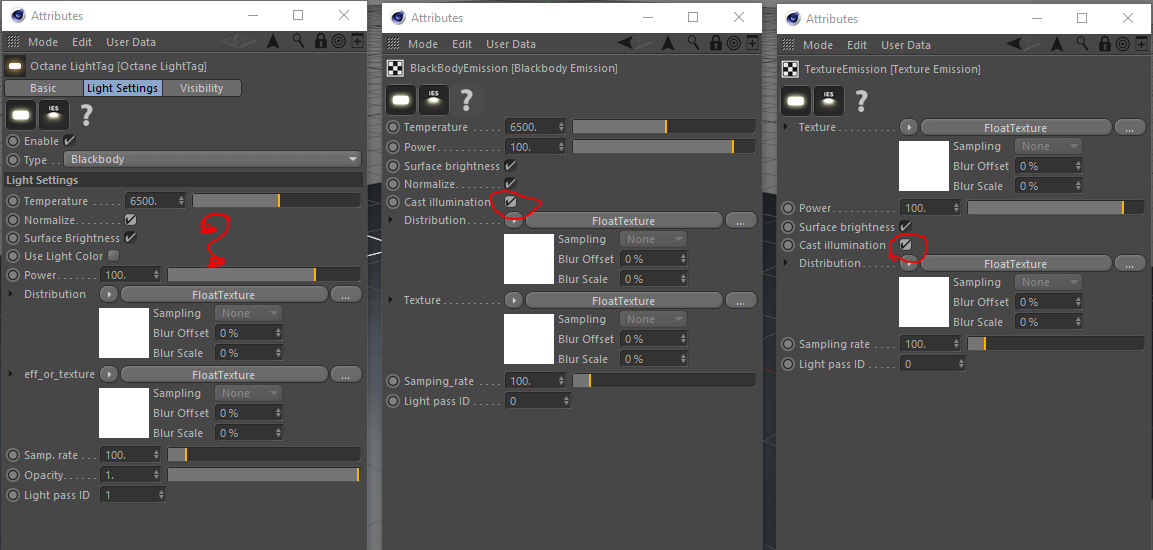The height and width of the screenshot is (550, 1153).
Task: Click Distribution FloatTexture button in TextureEmission window
Action: 1015,264
